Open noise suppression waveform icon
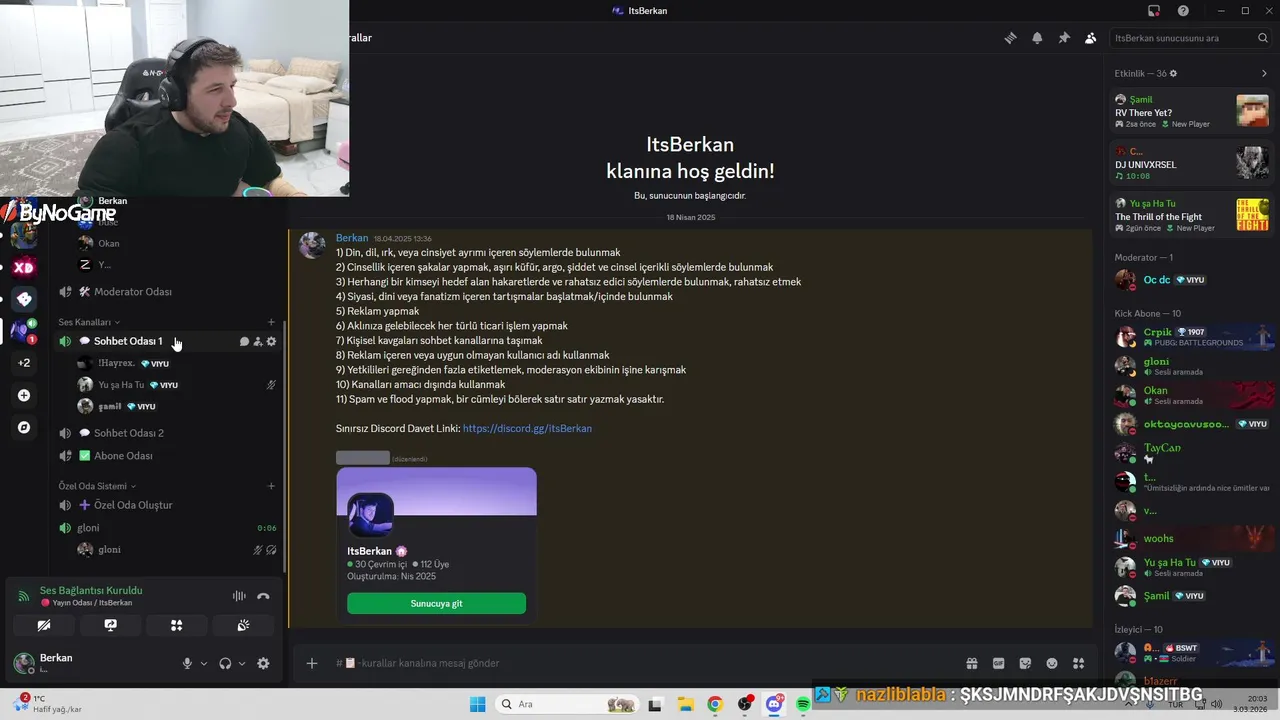This screenshot has height=720, width=1280. (239, 596)
